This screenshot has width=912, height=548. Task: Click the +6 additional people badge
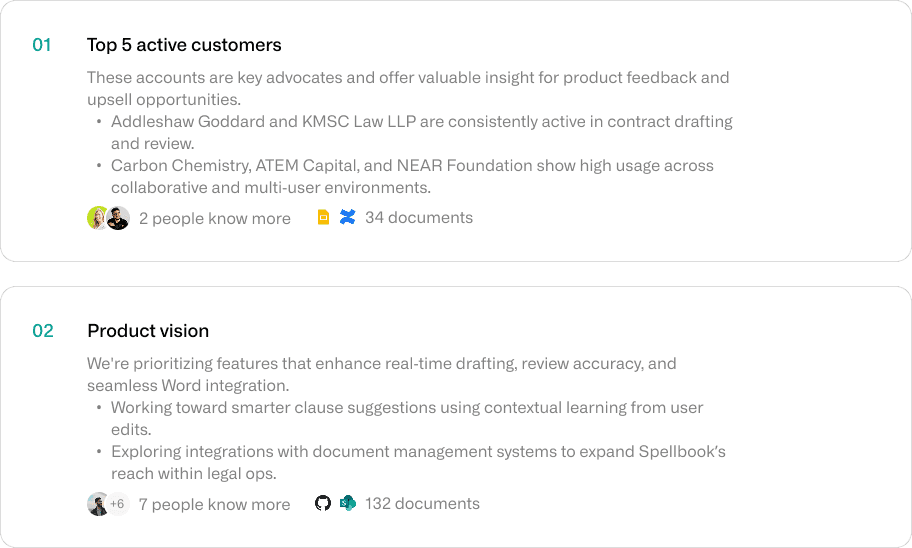pyautogui.click(x=118, y=504)
